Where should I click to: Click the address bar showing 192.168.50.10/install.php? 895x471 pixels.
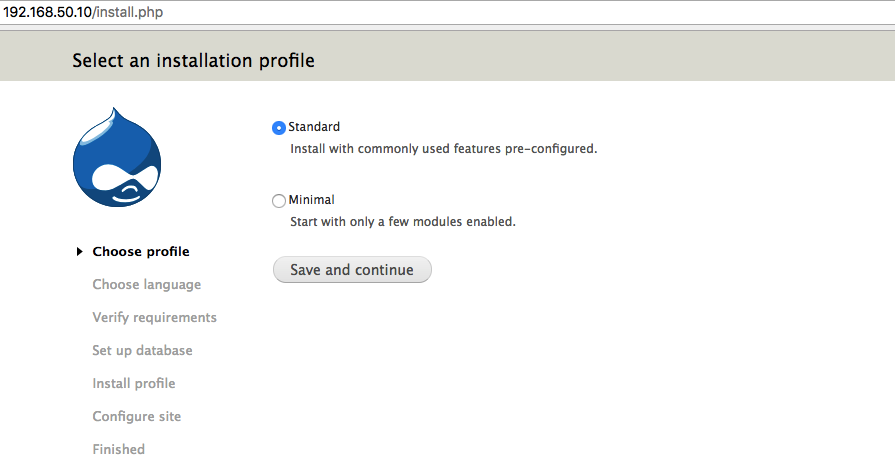click(448, 12)
